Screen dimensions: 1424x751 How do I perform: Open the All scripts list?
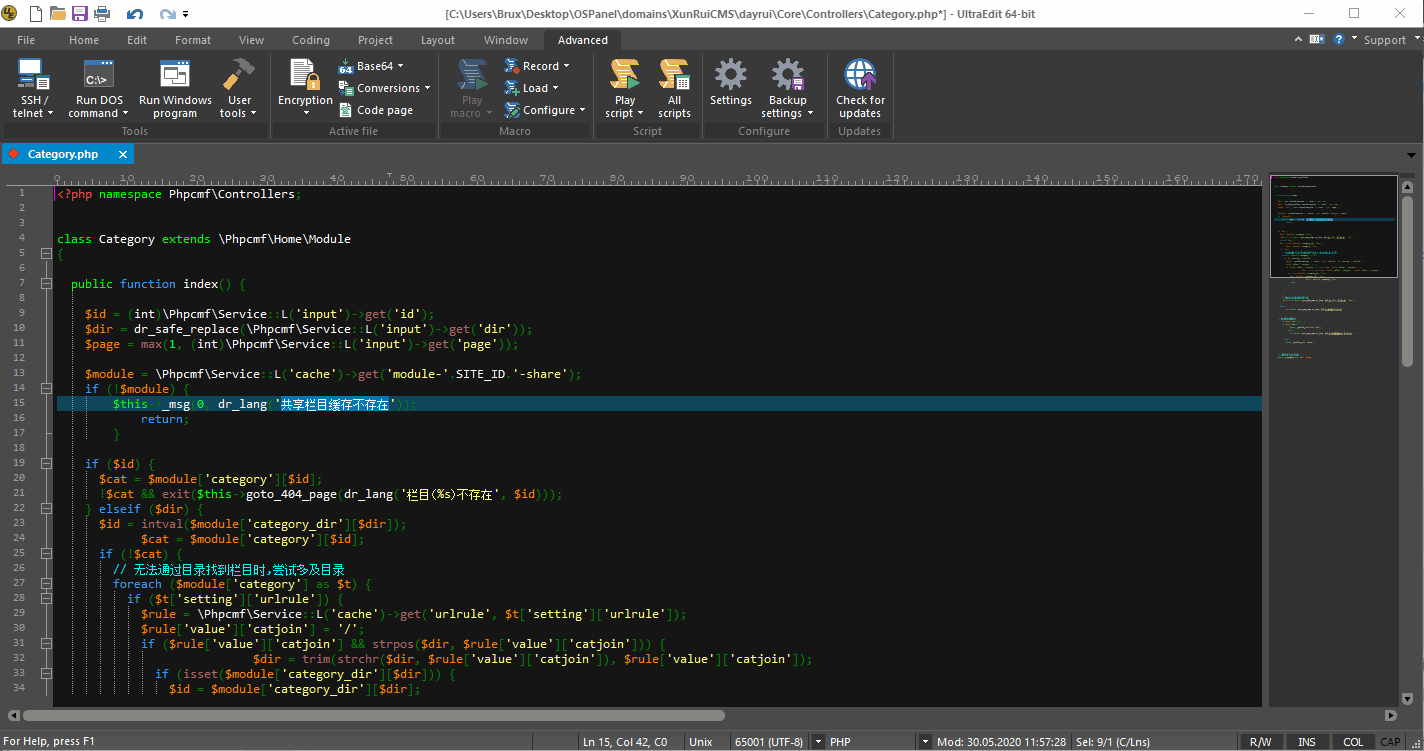point(674,76)
